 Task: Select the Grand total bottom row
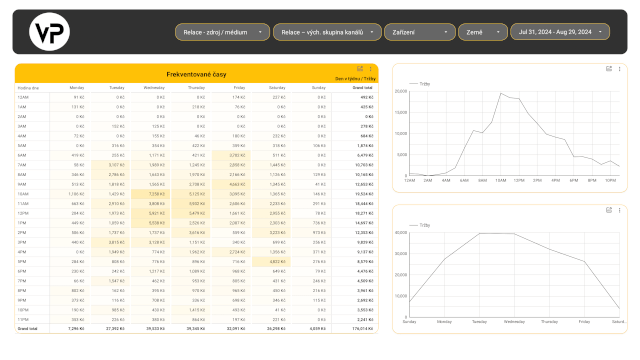pos(196,329)
